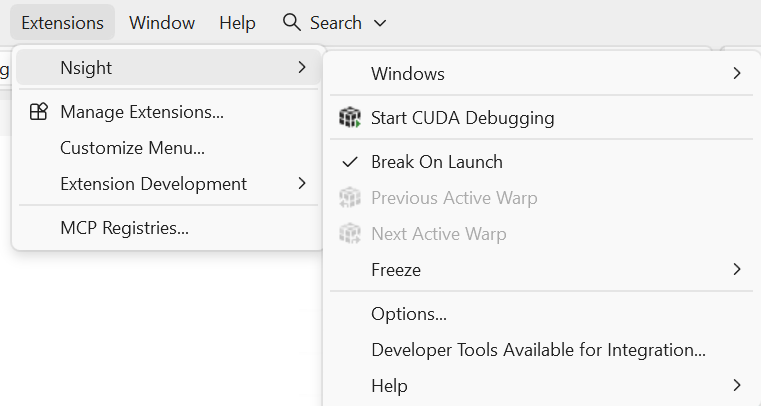This screenshot has width=761, height=406.
Task: Click the Start CUDA Debugging icon
Action: [x=349, y=117]
